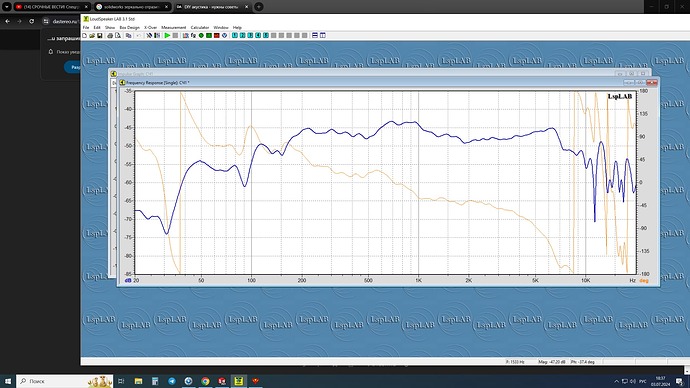
Task: Click the print preview toolbar icon
Action: click(x=118, y=35)
